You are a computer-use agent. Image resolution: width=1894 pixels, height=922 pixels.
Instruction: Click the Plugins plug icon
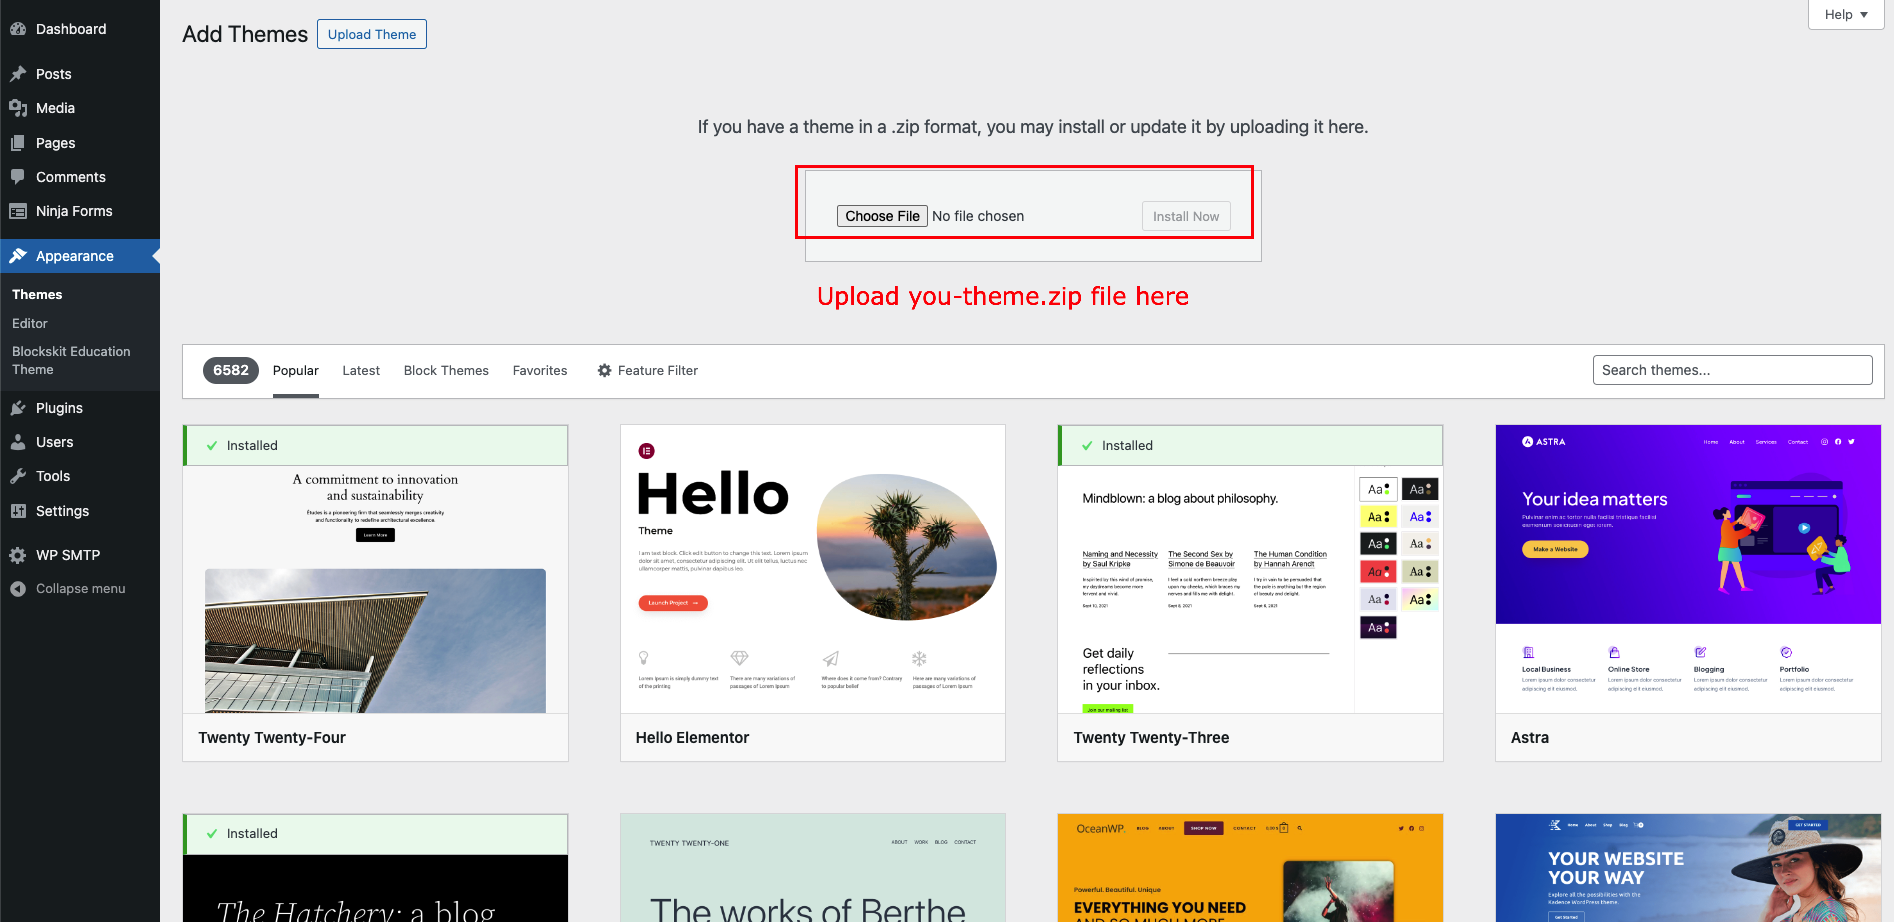18,408
